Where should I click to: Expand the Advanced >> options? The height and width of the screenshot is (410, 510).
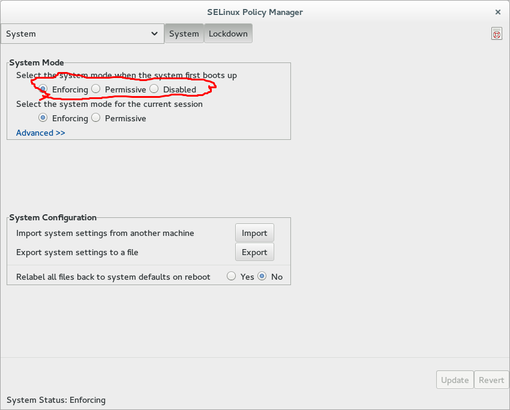40,133
